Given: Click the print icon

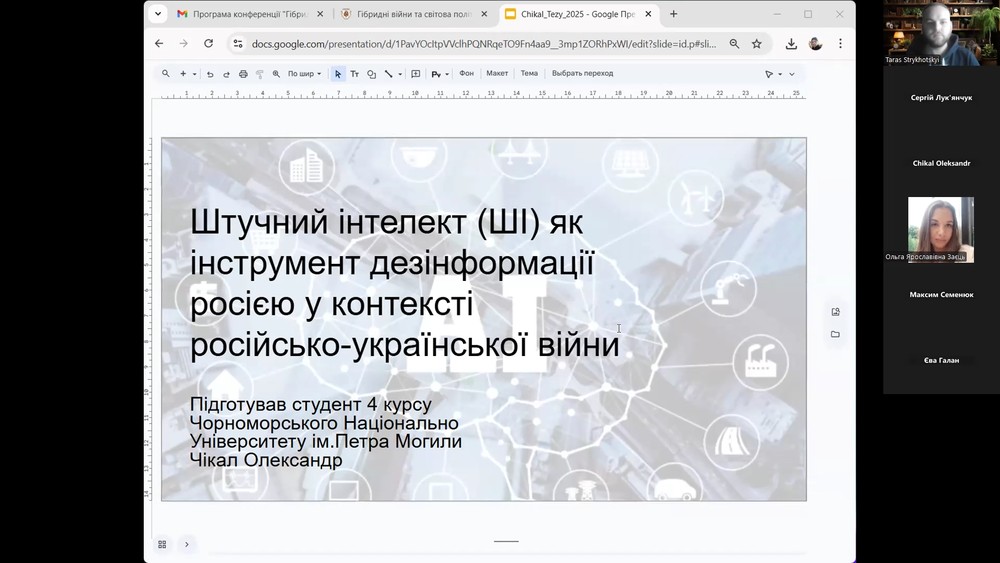Looking at the screenshot, I should tap(243, 74).
